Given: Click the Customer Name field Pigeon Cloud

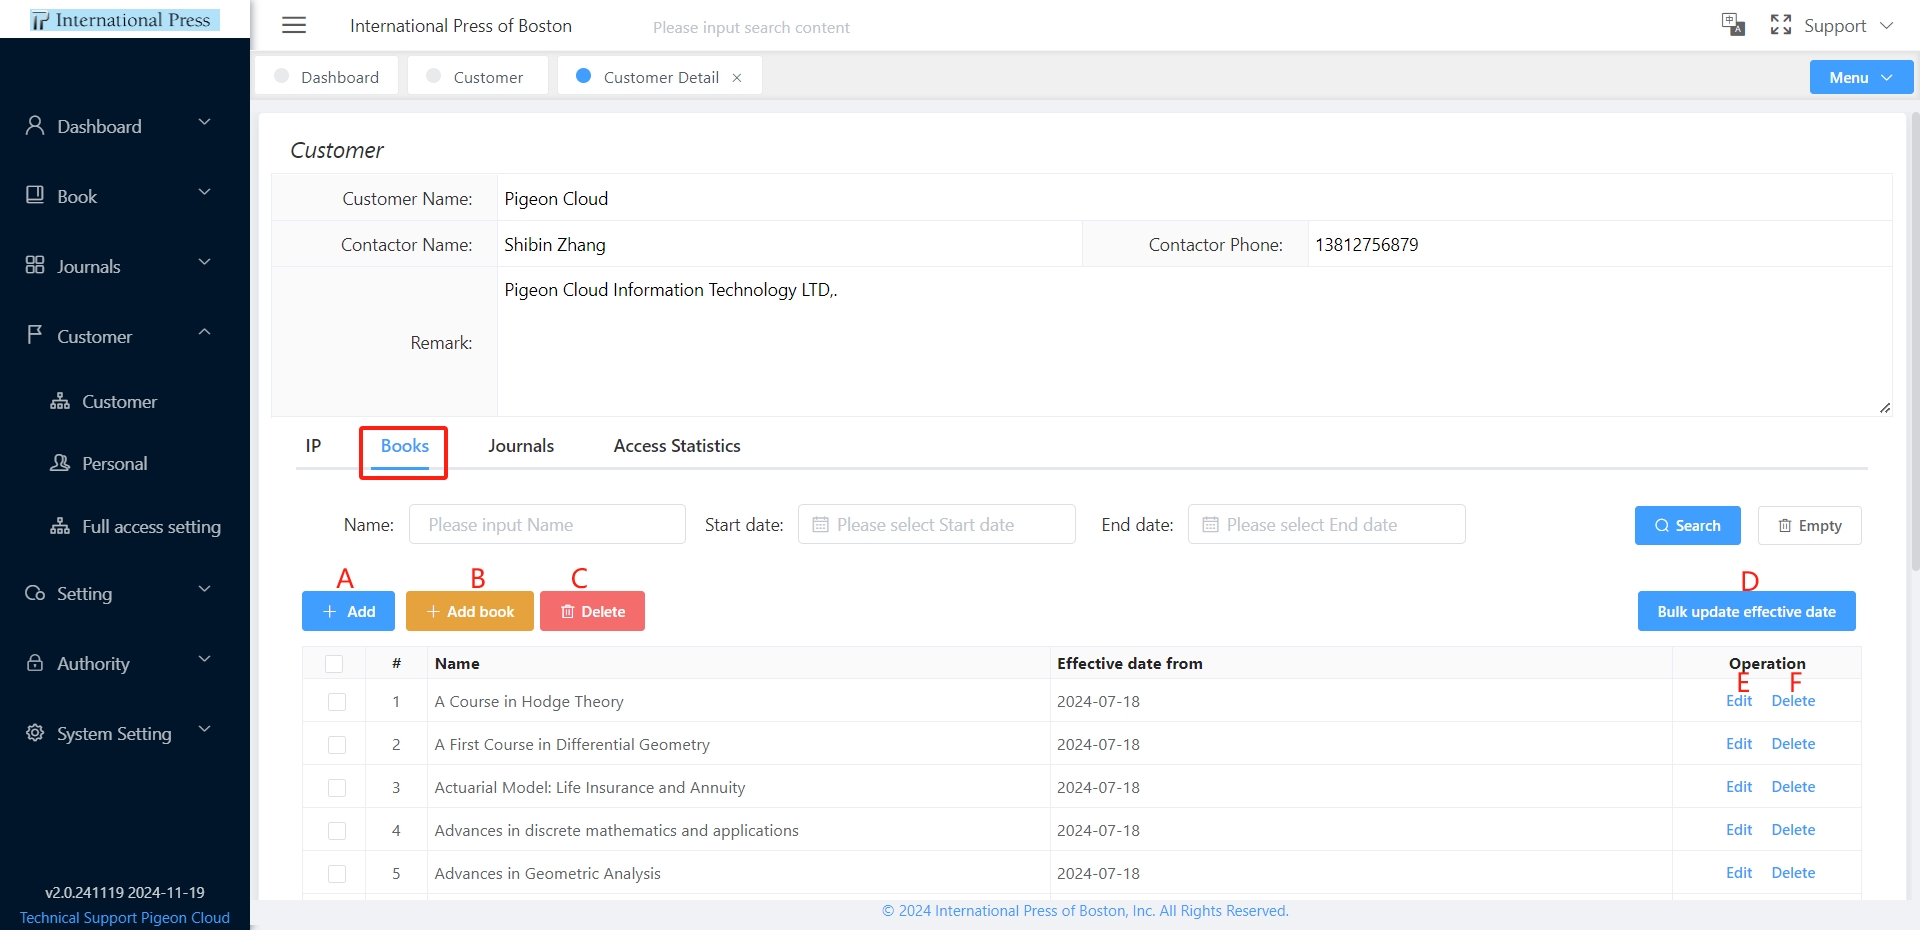Looking at the screenshot, I should [x=1194, y=198].
